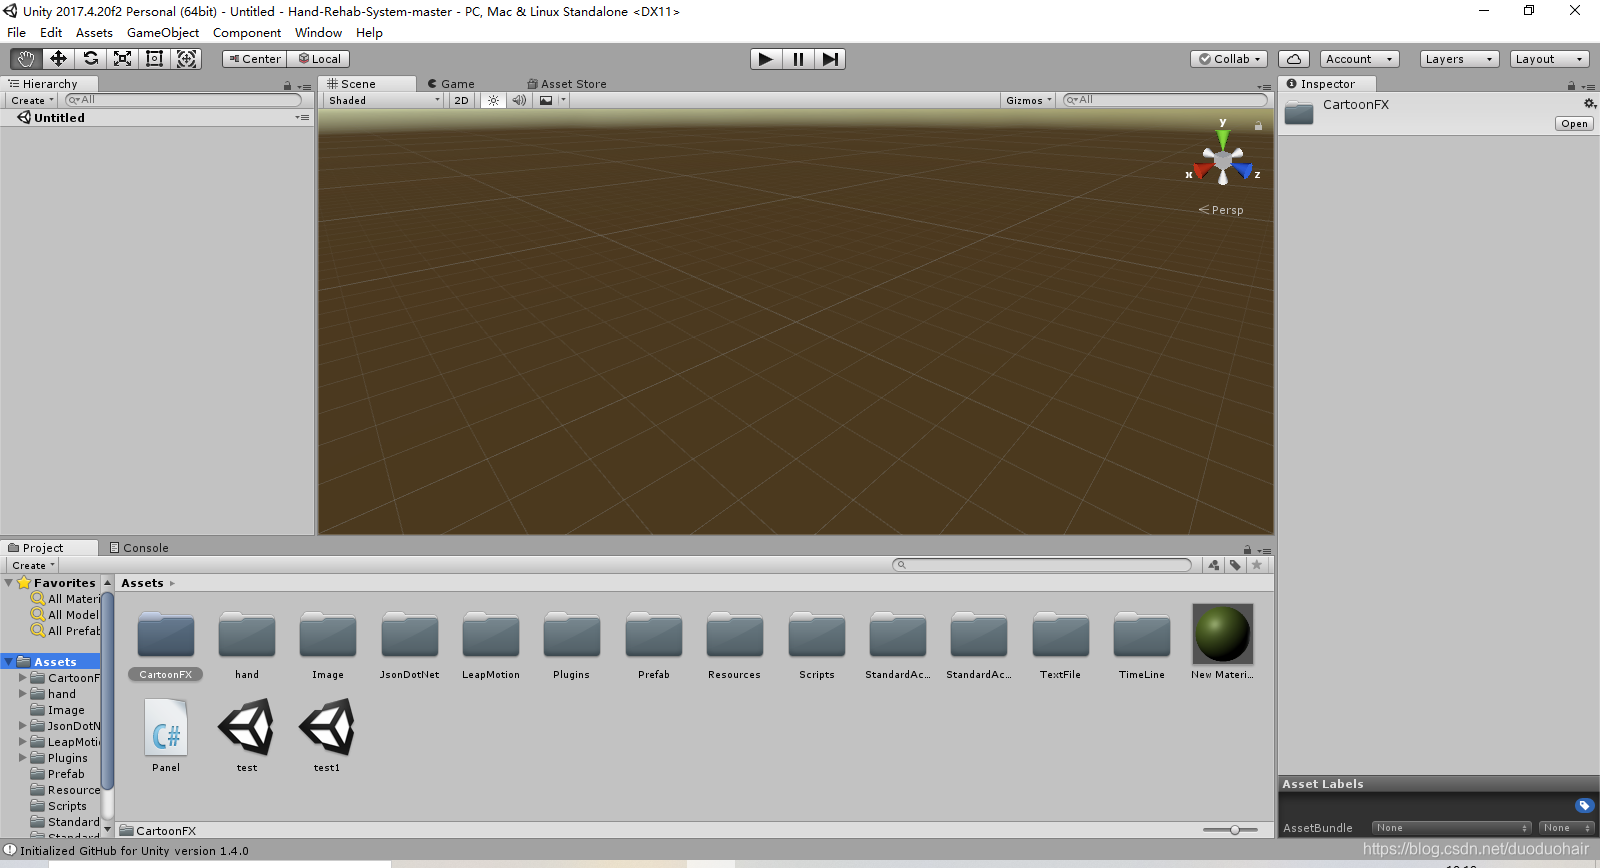Image resolution: width=1600 pixels, height=868 pixels.
Task: Save search star icon in Project
Action: [1257, 565]
